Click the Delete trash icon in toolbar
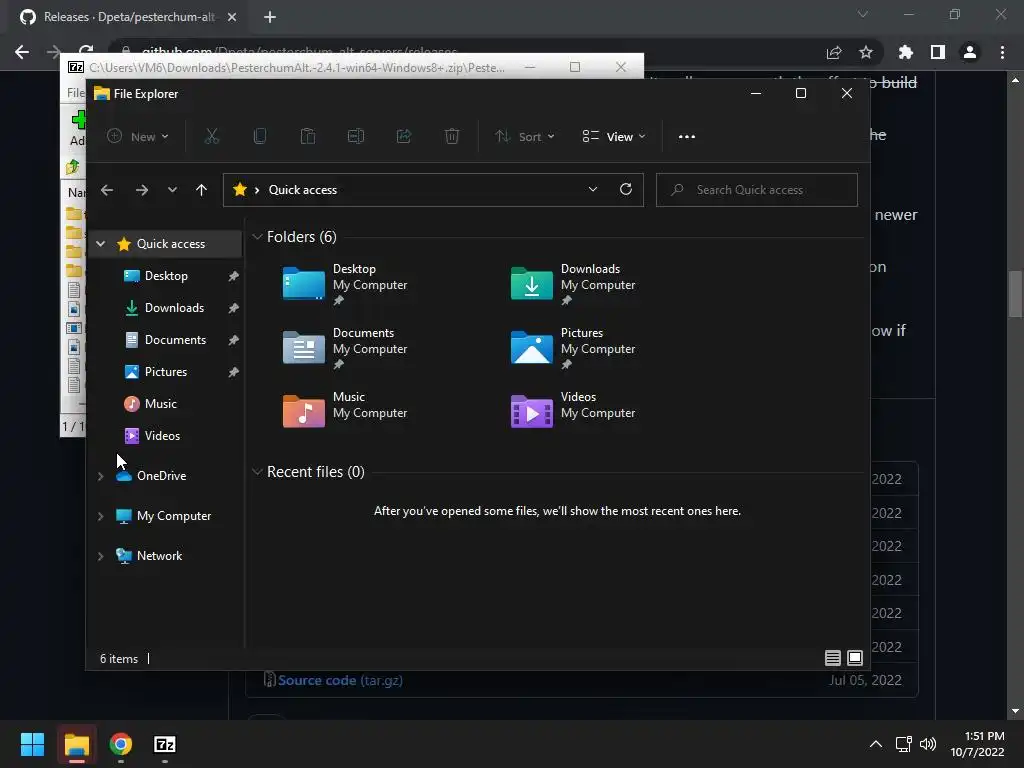This screenshot has height=768, width=1024. coord(452,136)
